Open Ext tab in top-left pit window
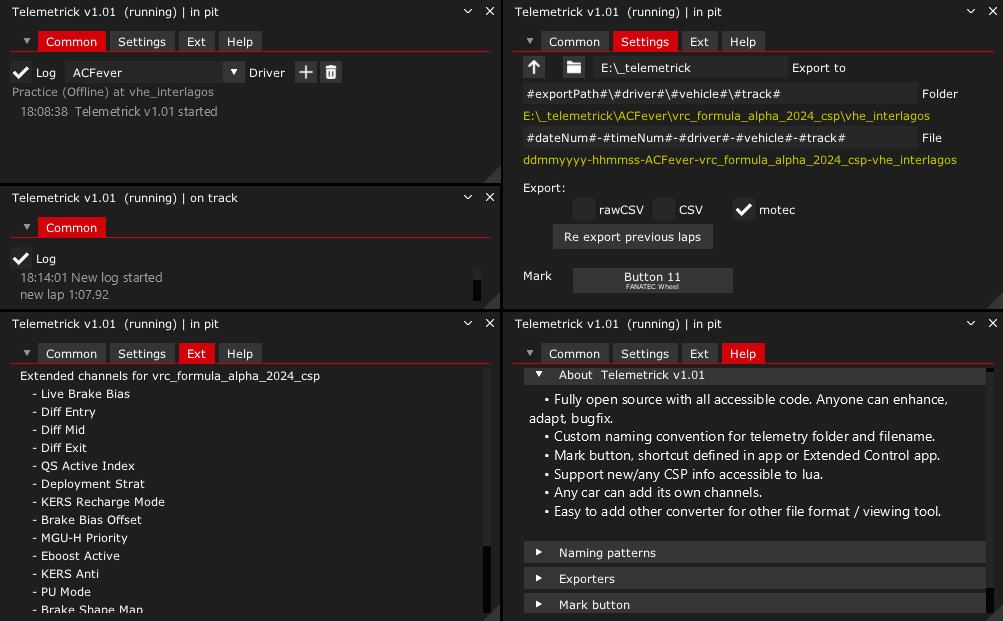The height and width of the screenshot is (621, 1003). coord(196,42)
